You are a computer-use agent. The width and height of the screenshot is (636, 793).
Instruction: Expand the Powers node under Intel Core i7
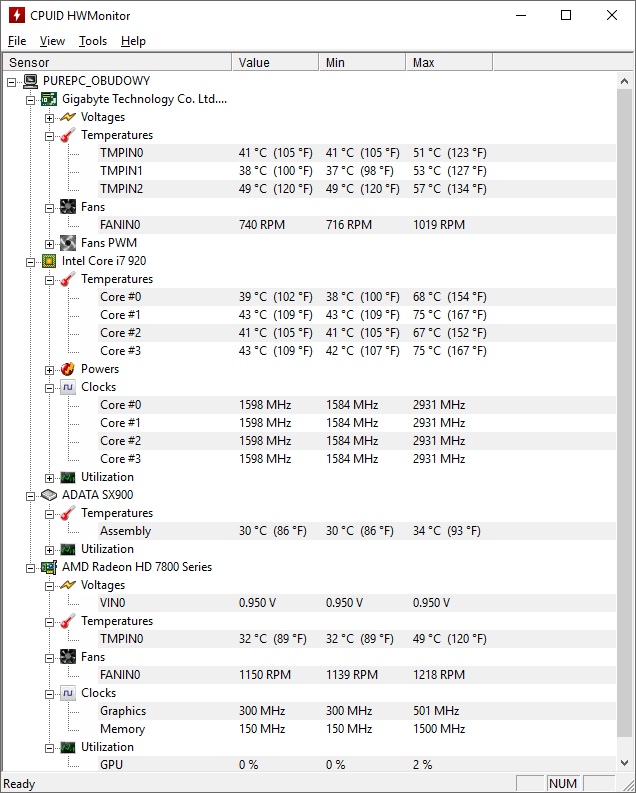coord(49,369)
